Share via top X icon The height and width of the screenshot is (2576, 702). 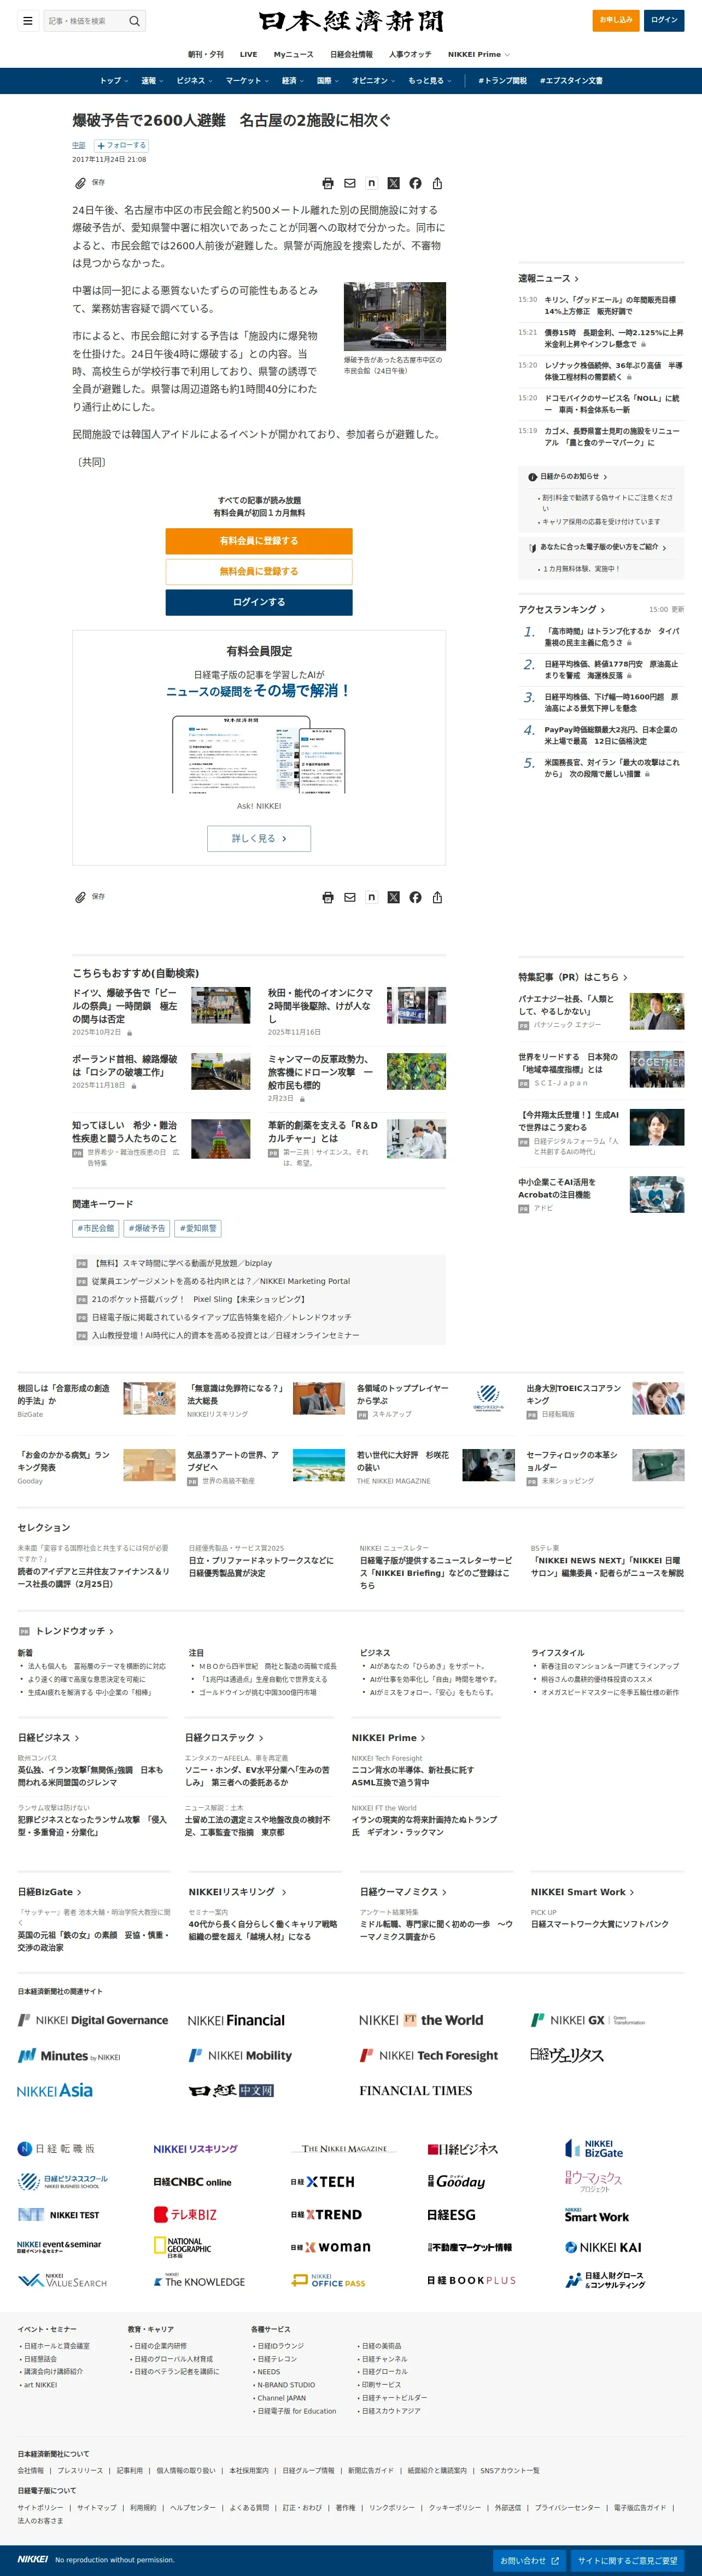click(x=393, y=183)
